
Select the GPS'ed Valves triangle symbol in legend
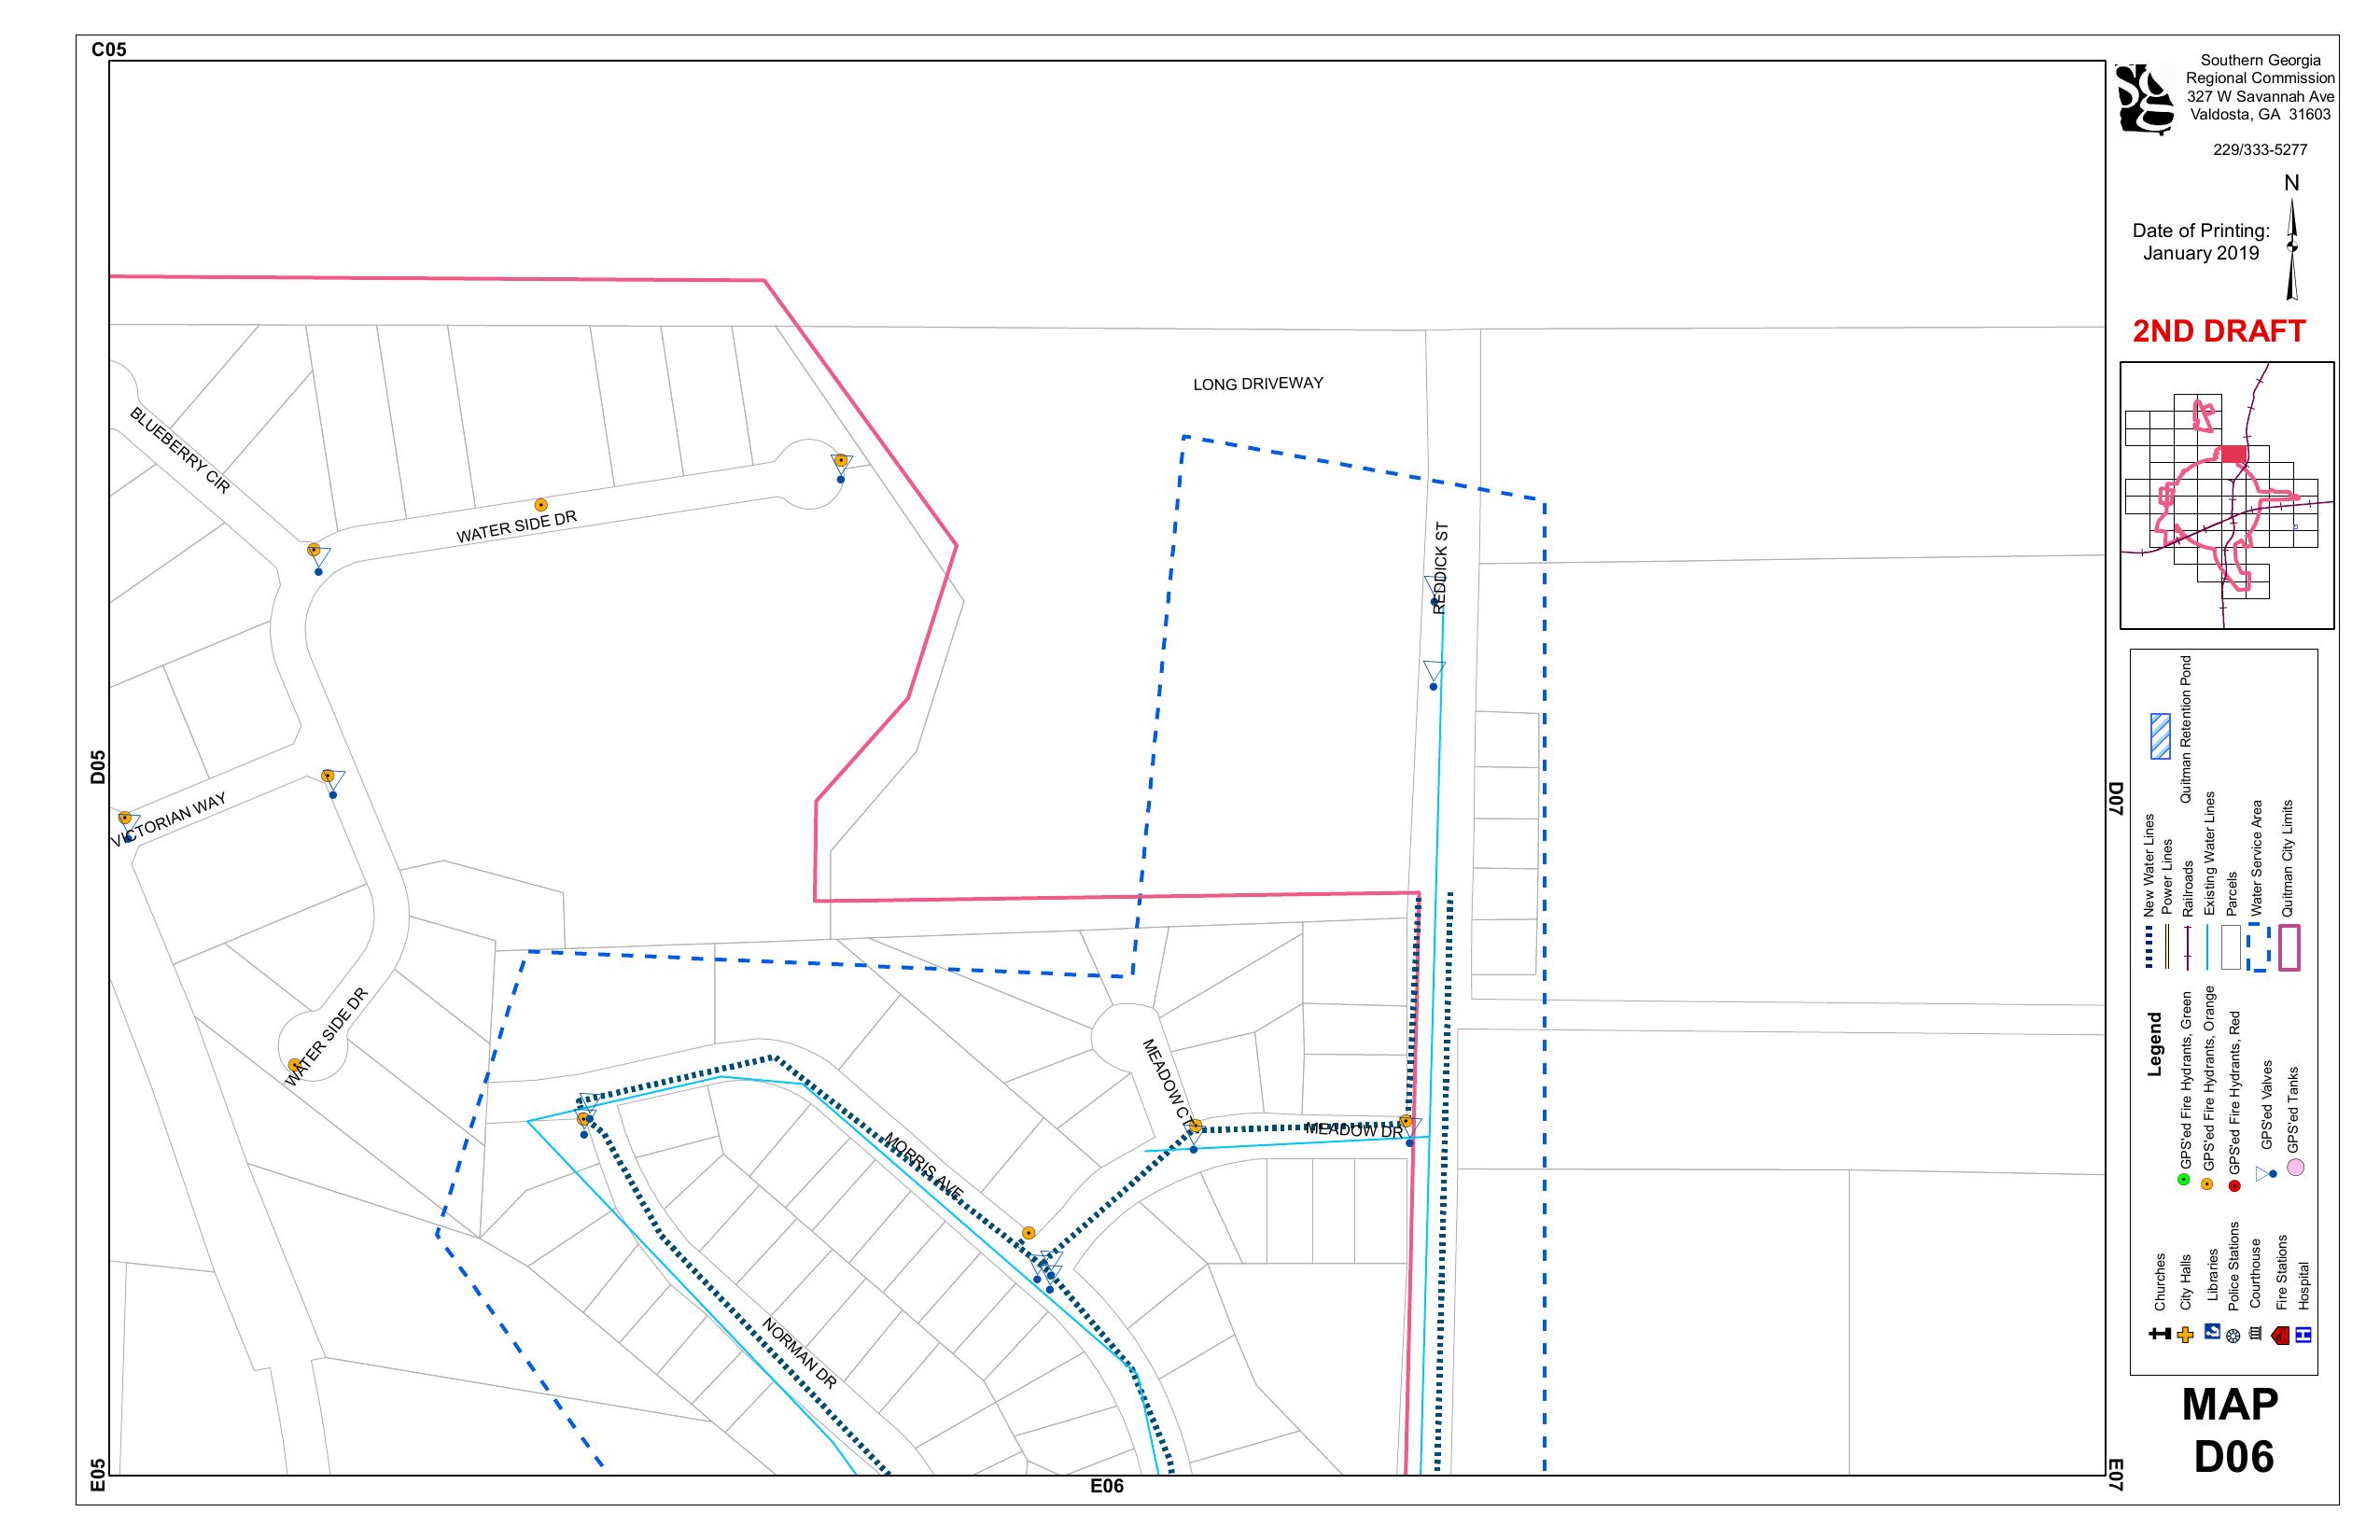click(x=2265, y=1174)
